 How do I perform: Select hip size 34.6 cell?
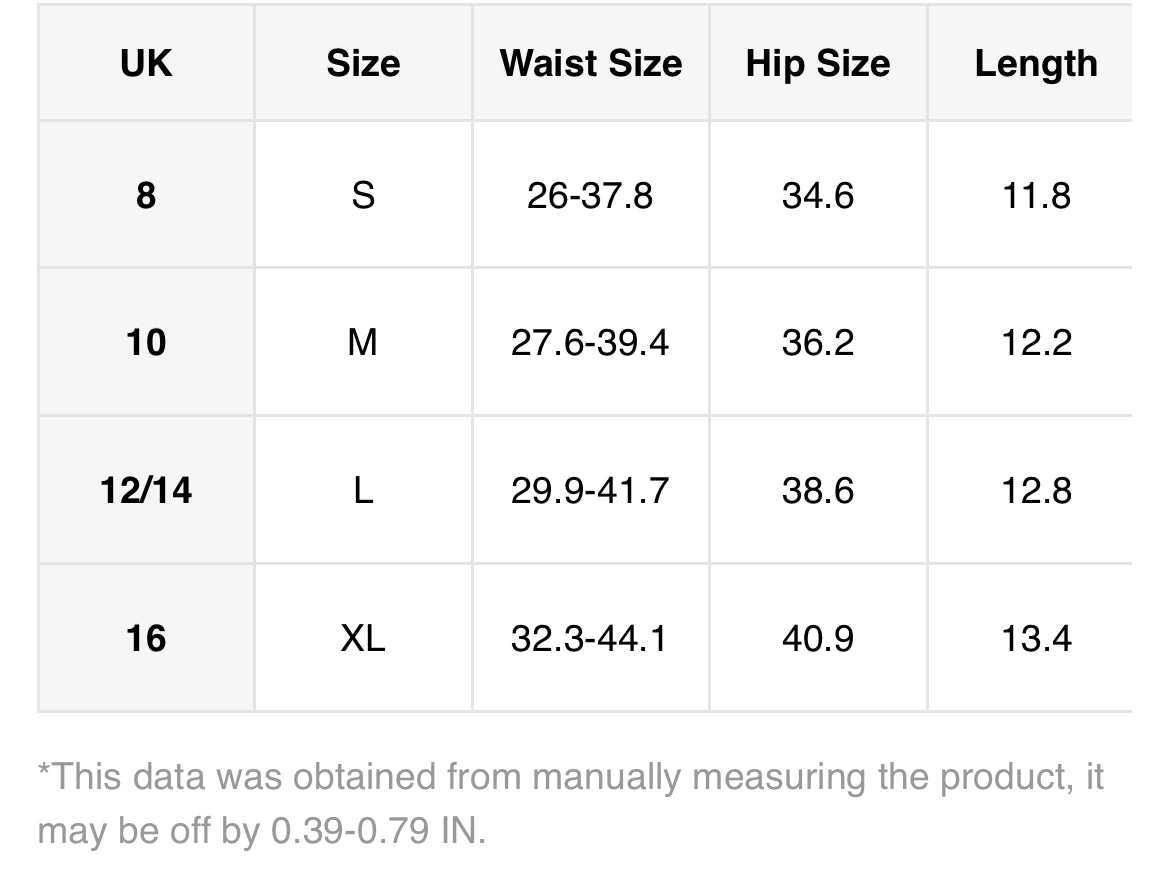(819, 195)
